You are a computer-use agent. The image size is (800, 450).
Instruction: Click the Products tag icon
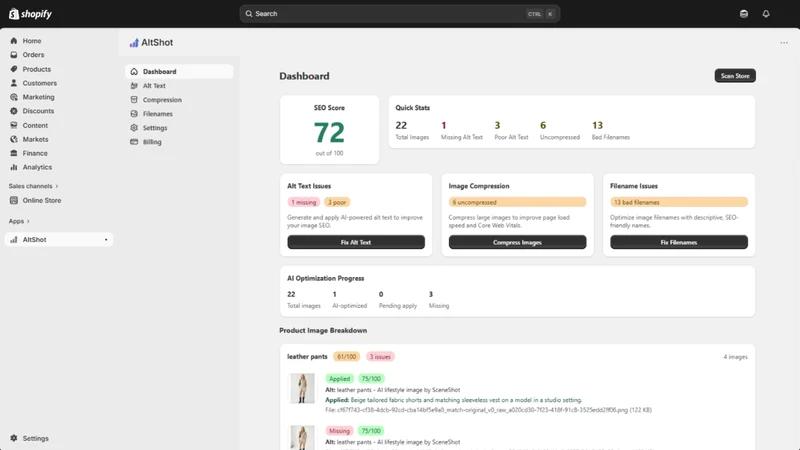[x=14, y=69]
